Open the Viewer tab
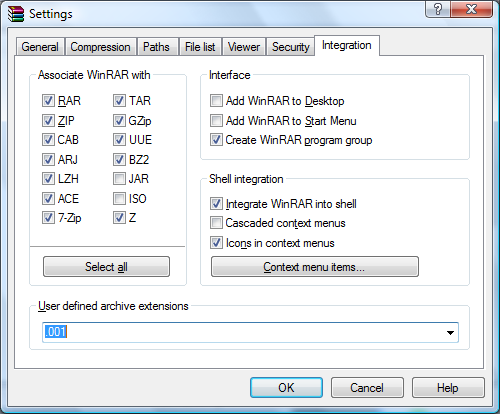This screenshot has height=414, width=500. tap(244, 47)
